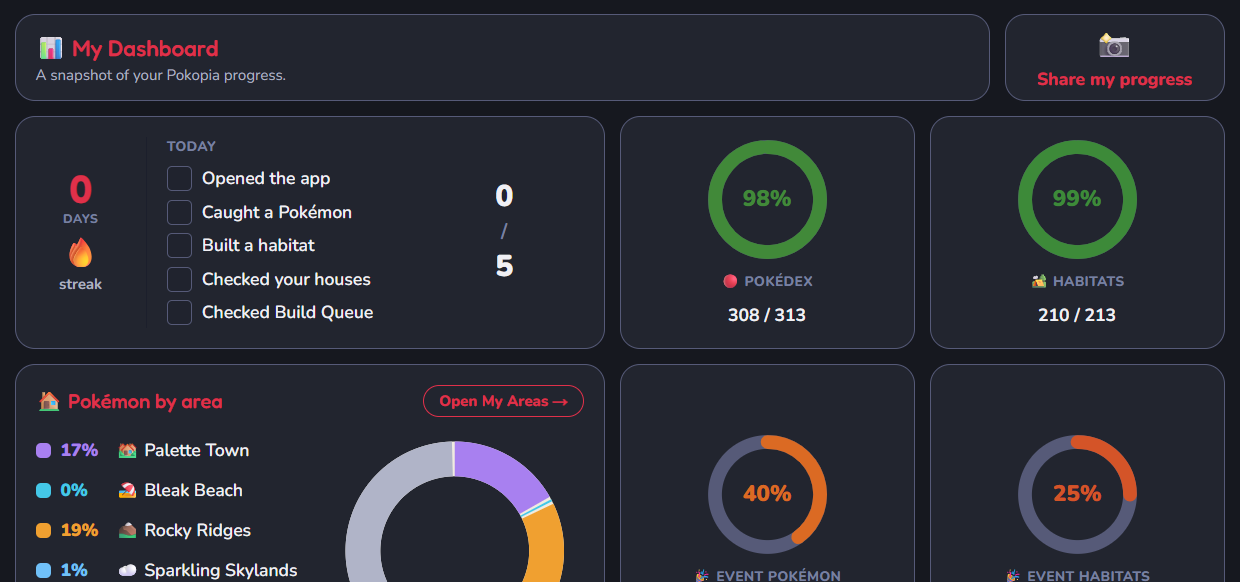The width and height of the screenshot is (1240, 582).
Task: Tick the Caught a Pokémon checkbox
Action: tap(179, 212)
